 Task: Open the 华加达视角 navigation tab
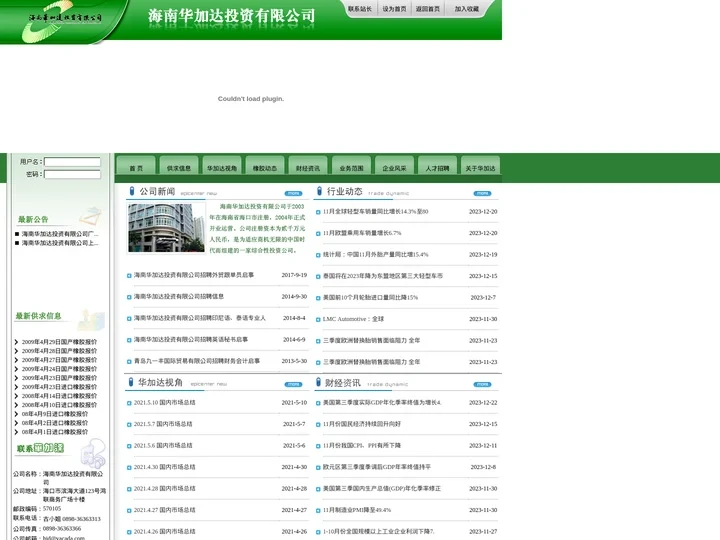(x=222, y=165)
